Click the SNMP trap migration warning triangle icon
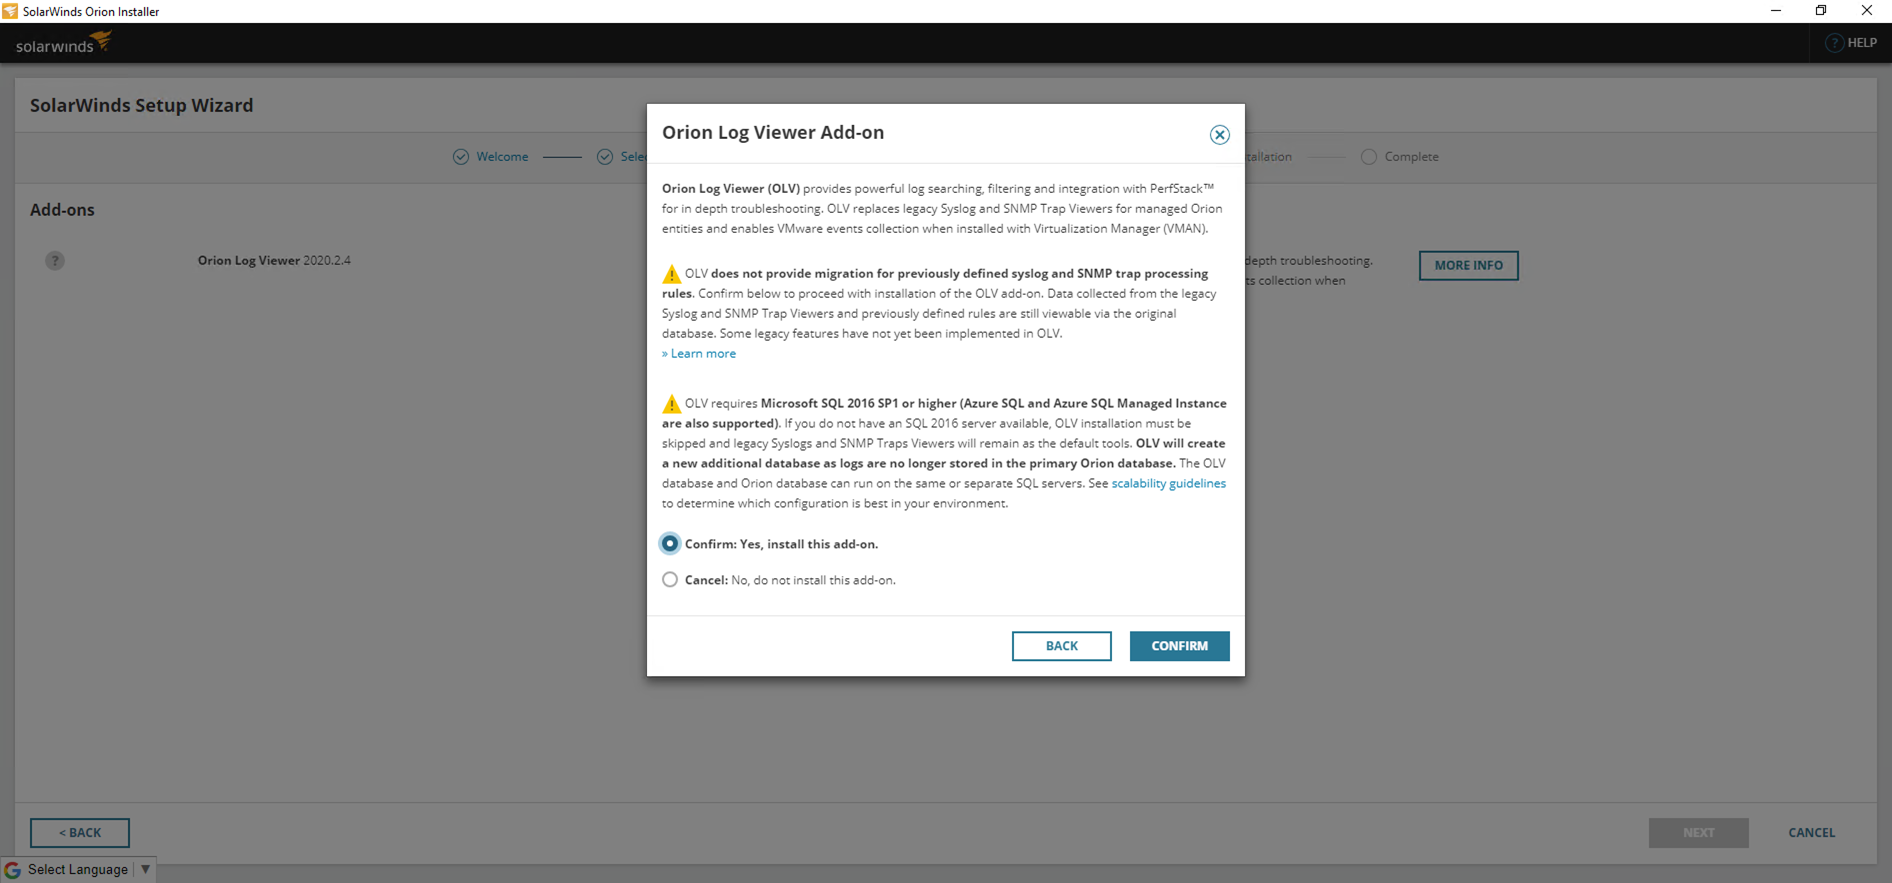This screenshot has height=883, width=1892. [x=671, y=274]
